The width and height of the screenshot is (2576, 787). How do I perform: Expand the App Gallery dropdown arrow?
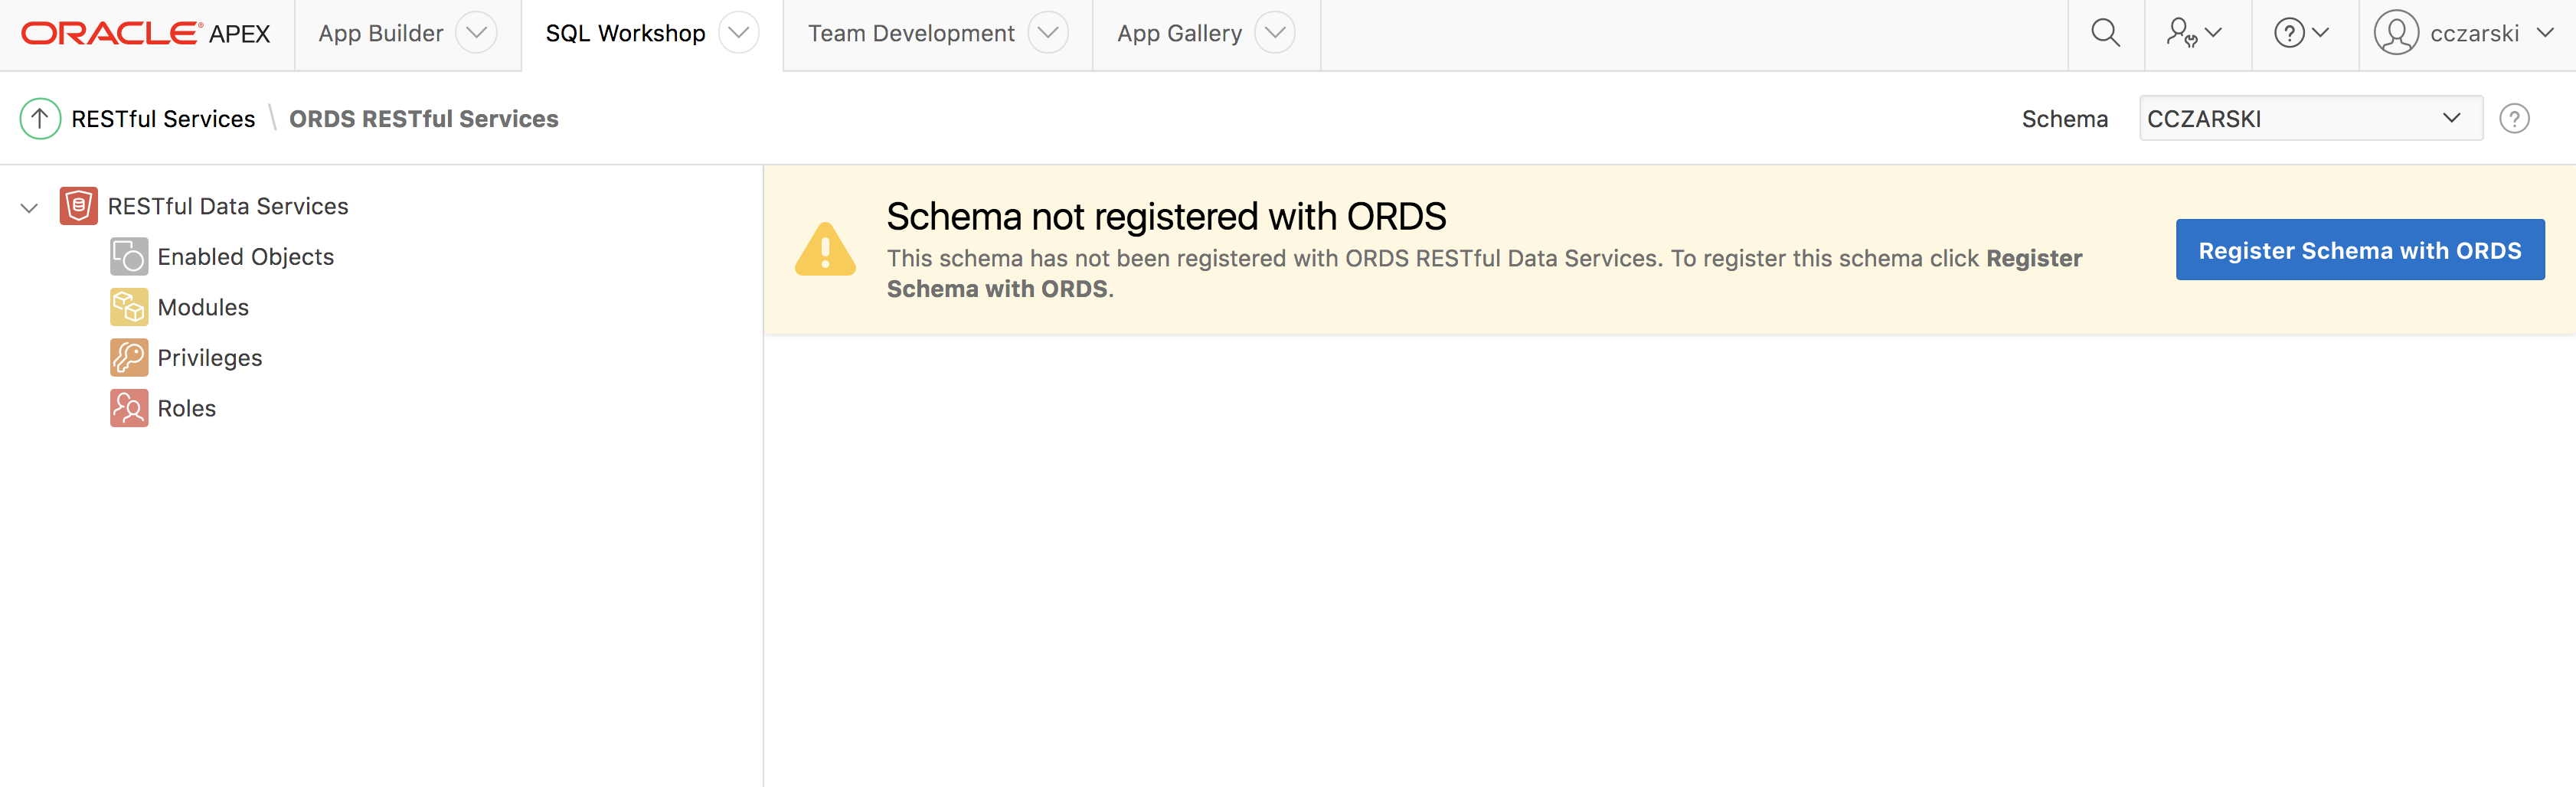(x=1275, y=33)
